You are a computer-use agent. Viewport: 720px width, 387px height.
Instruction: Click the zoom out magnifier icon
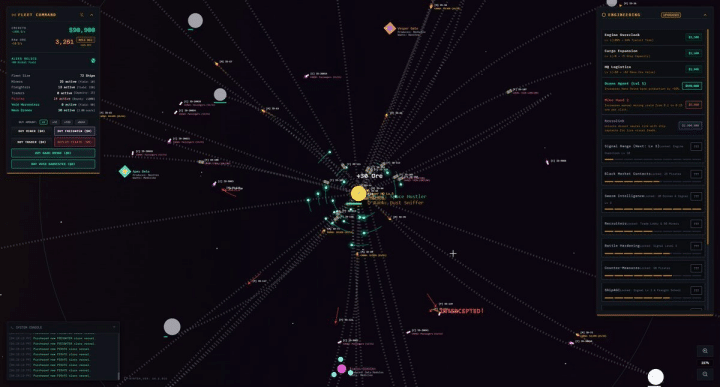click(705, 374)
